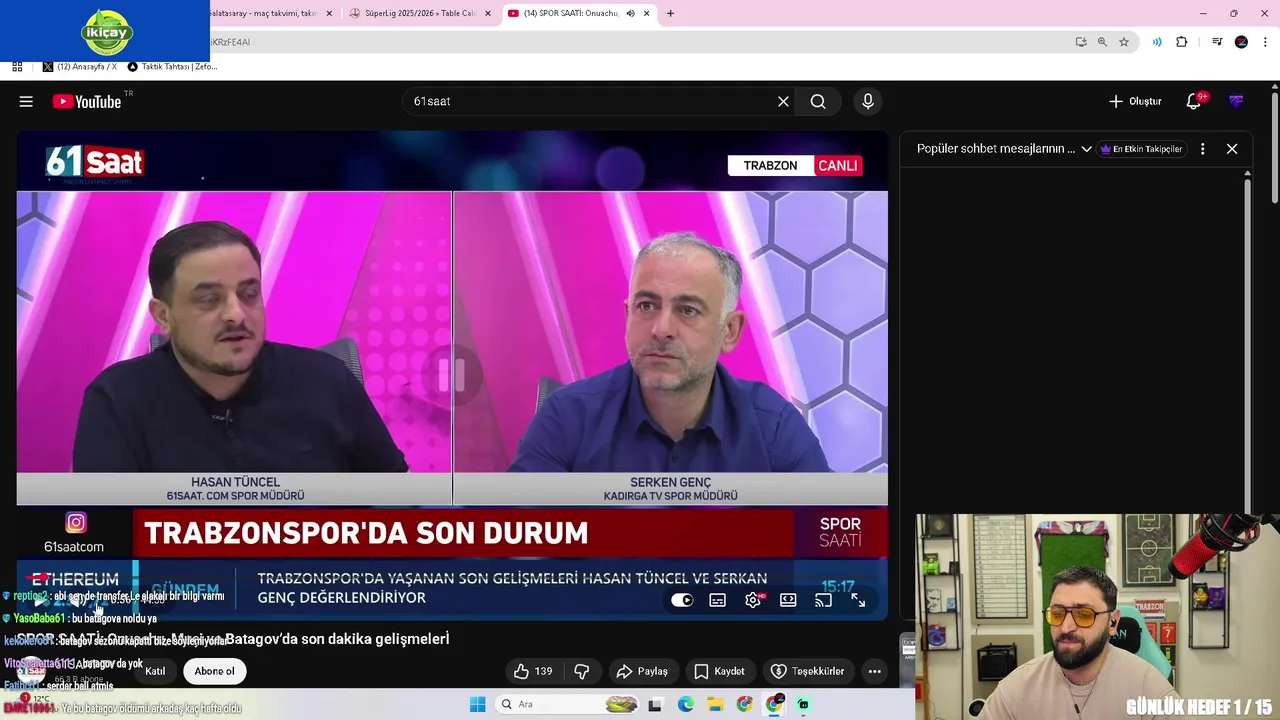Viewport: 1280px width, 720px height.
Task: Go to the YouTube home logo
Action: pyautogui.click(x=87, y=101)
